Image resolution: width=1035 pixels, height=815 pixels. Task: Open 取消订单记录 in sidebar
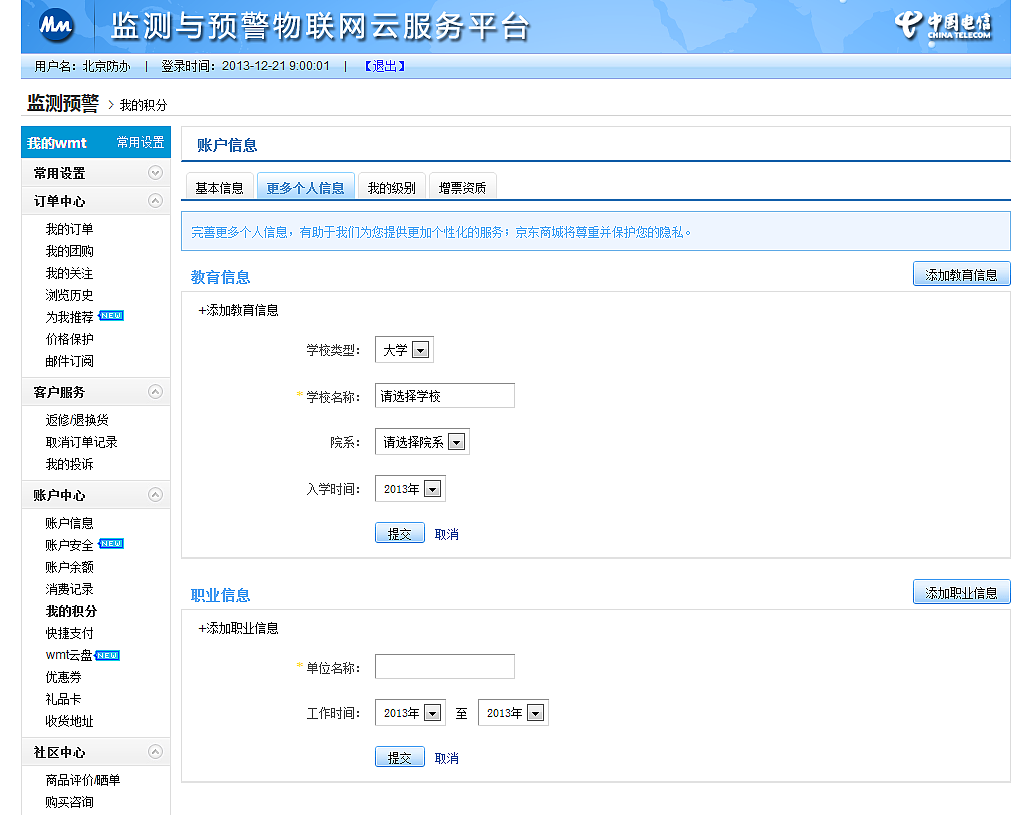(x=81, y=442)
